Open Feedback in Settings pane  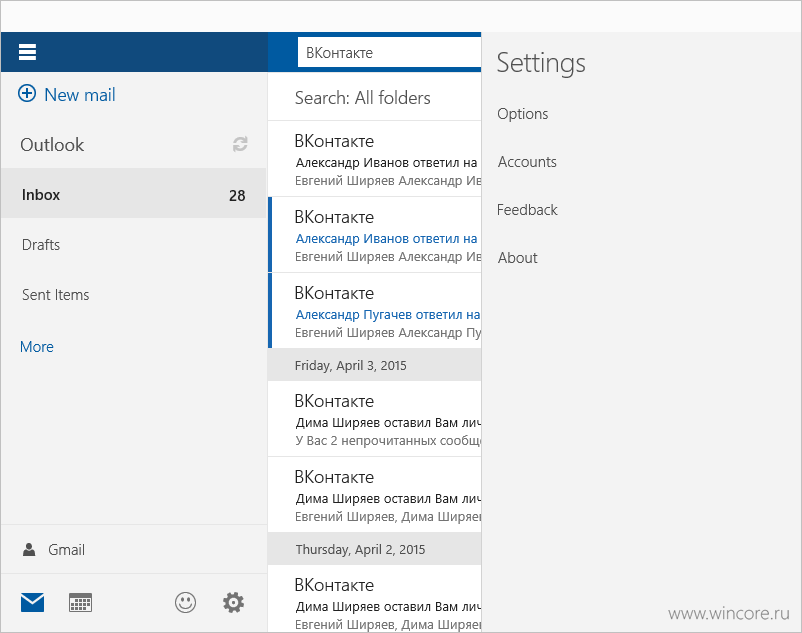click(x=527, y=210)
